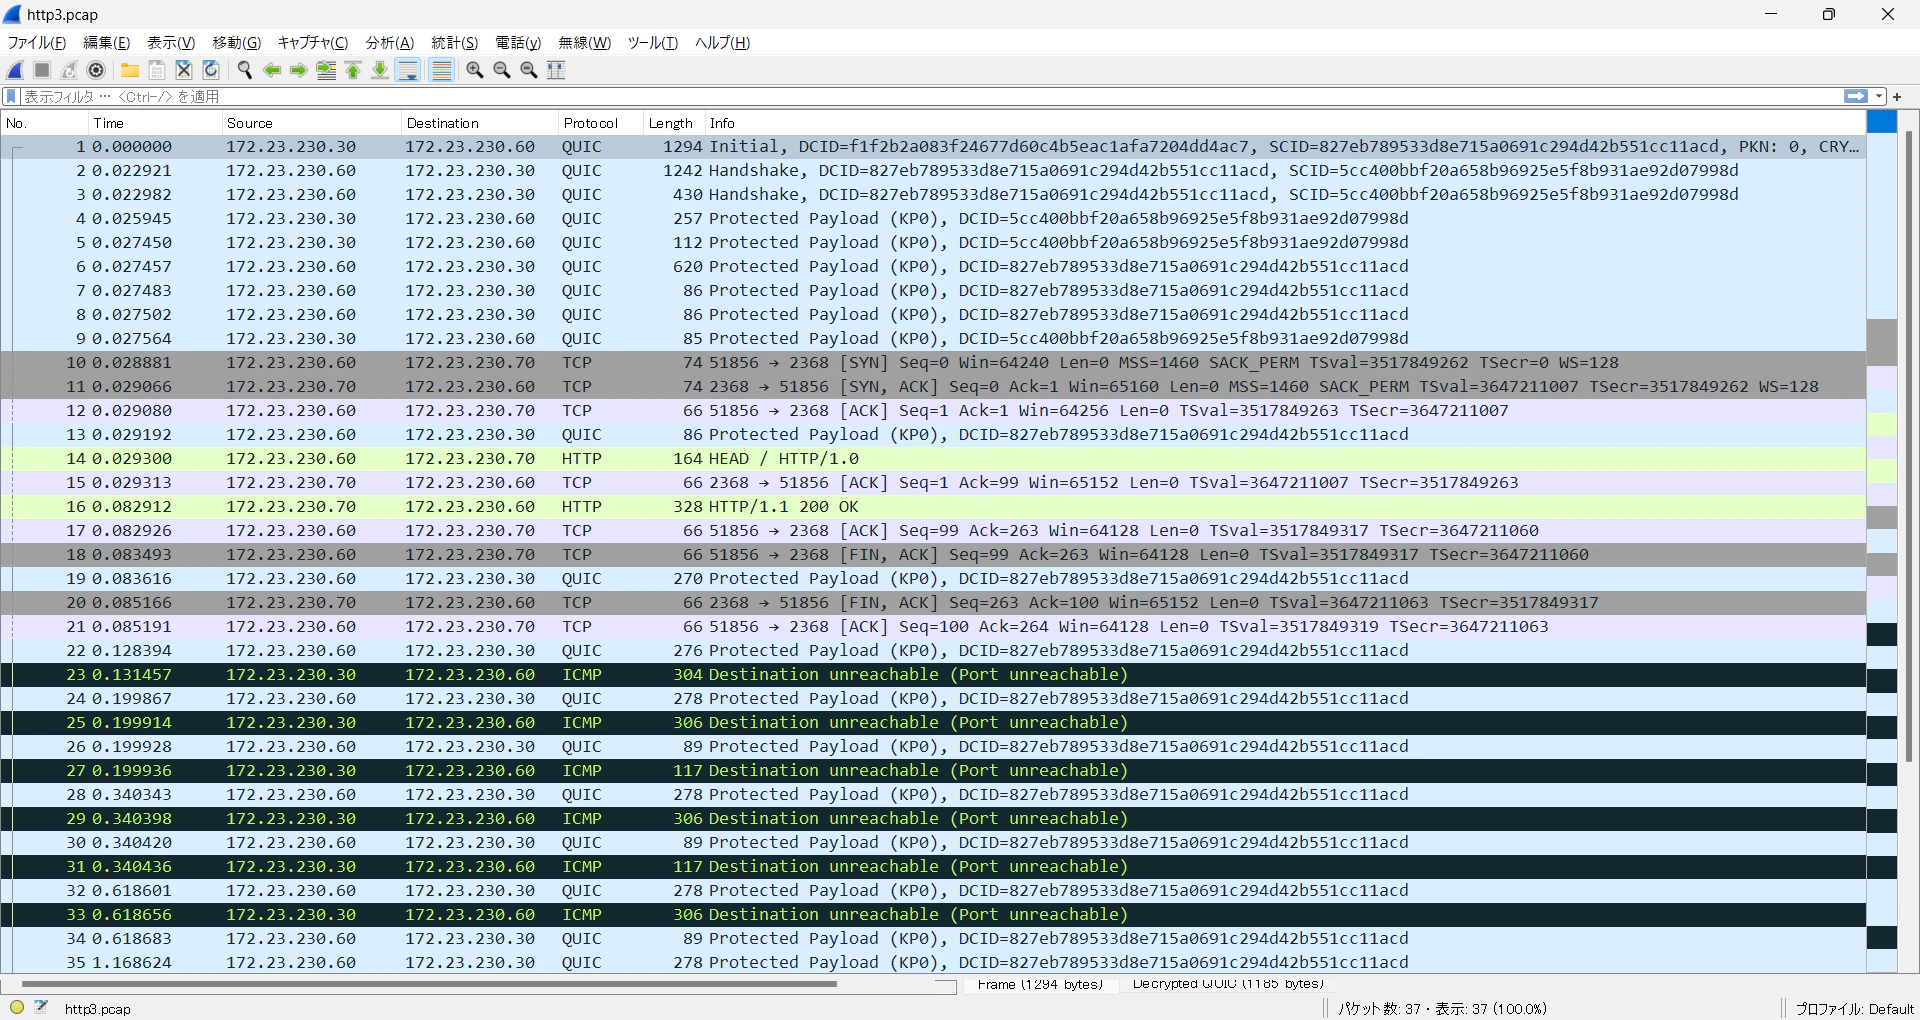
Task: Sort by the Info column header
Action: [x=1285, y=123]
